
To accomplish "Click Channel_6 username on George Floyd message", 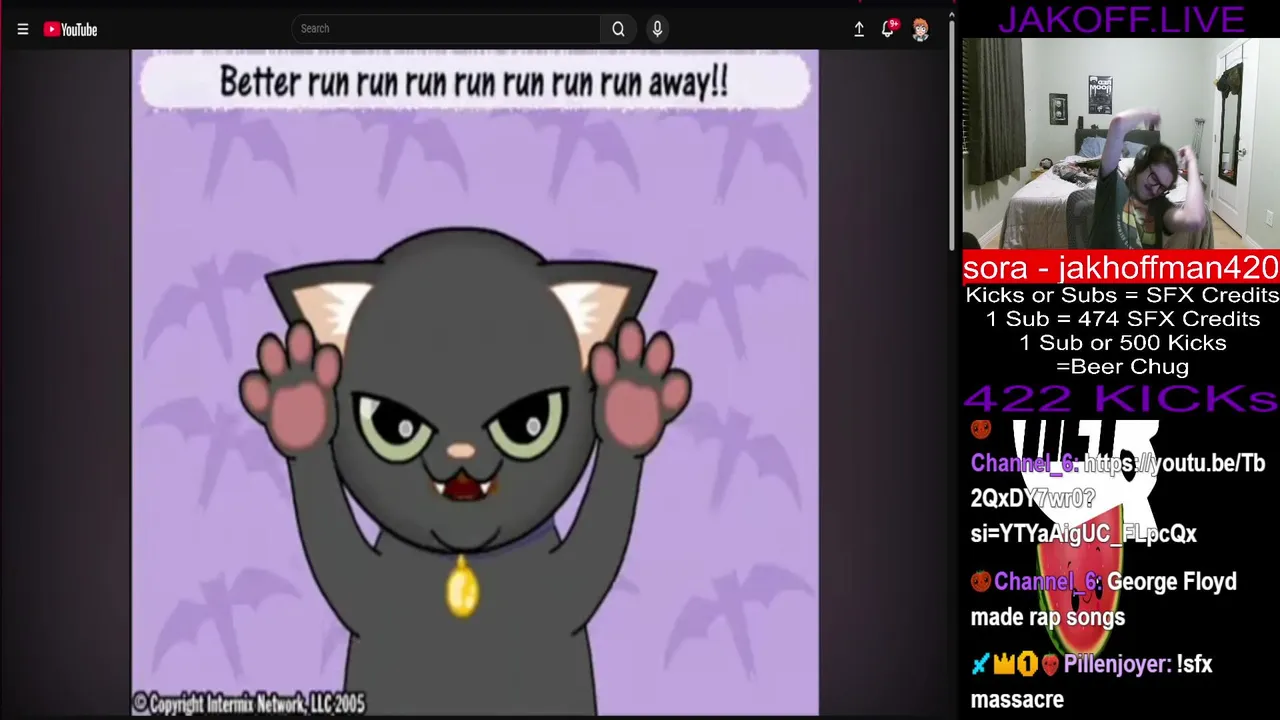I will coord(1047,582).
